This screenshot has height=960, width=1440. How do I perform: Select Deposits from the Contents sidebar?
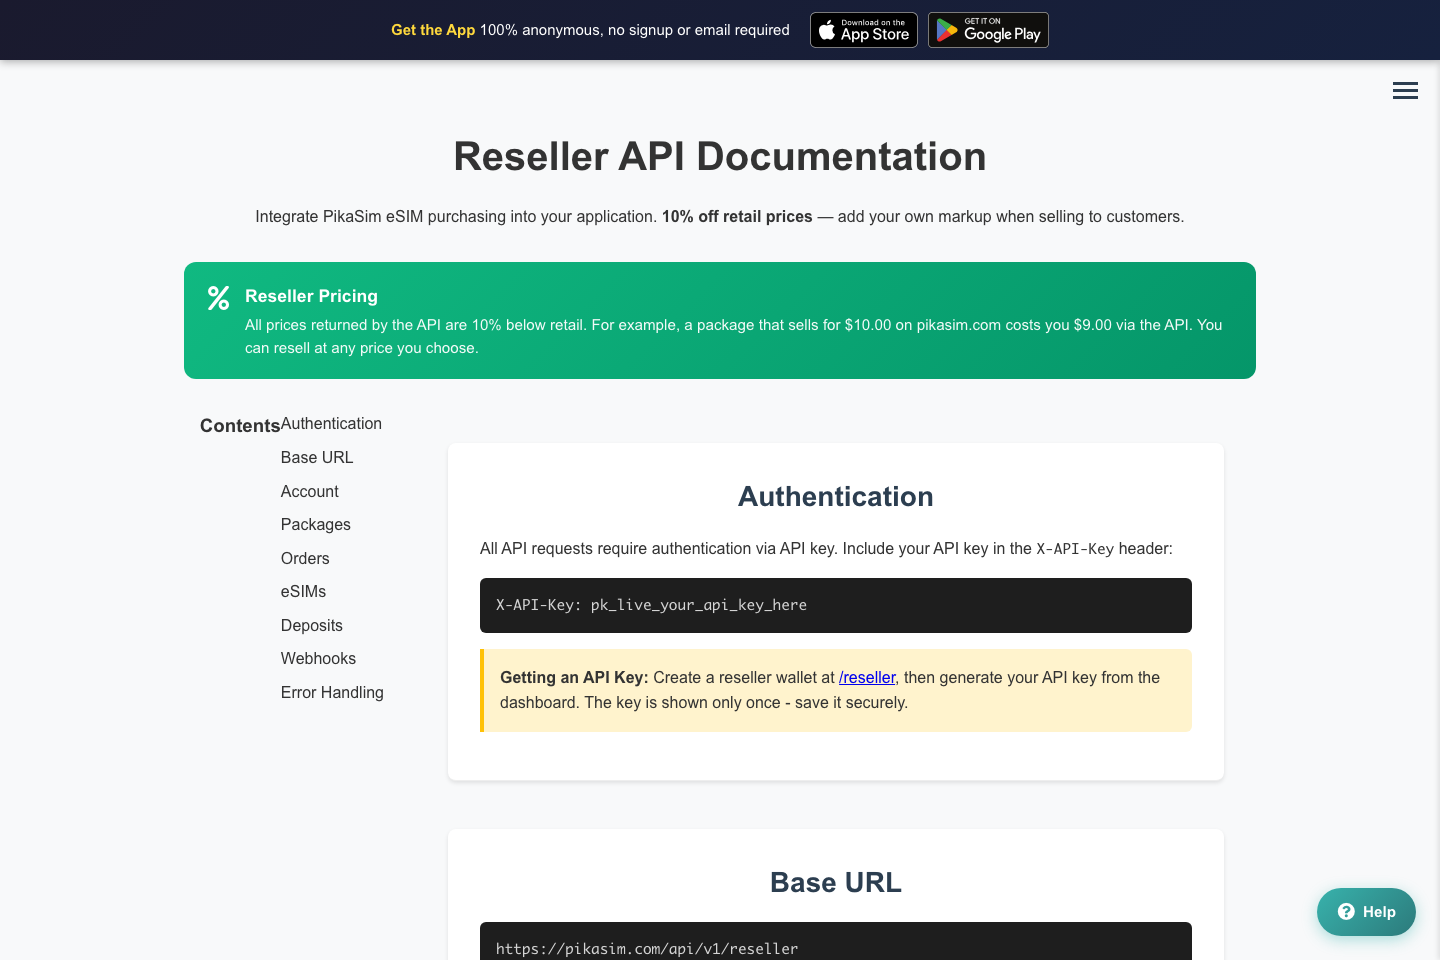pyautogui.click(x=311, y=625)
